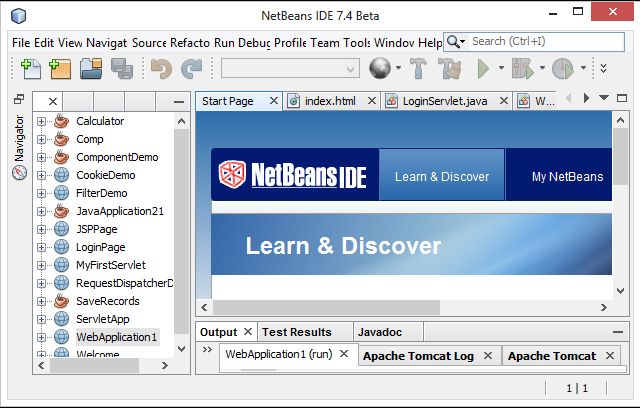Open the project configuration combo box

(x=290, y=69)
